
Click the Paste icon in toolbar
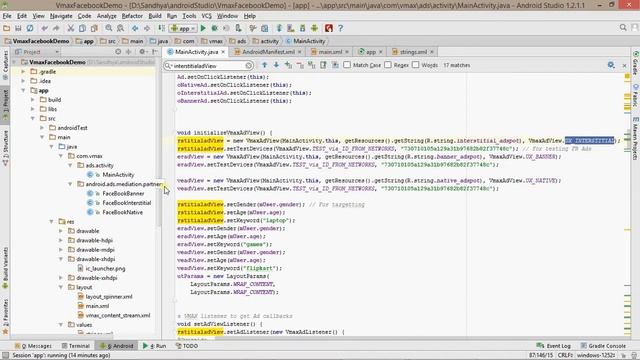(94, 28)
